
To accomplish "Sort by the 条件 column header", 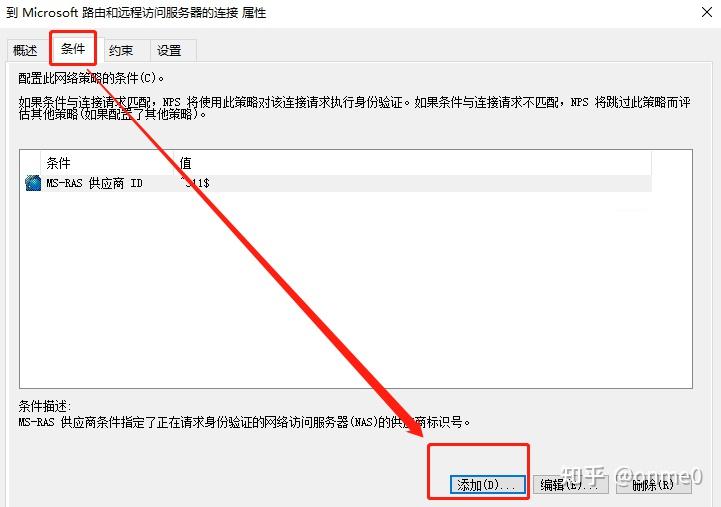I will click(x=108, y=163).
